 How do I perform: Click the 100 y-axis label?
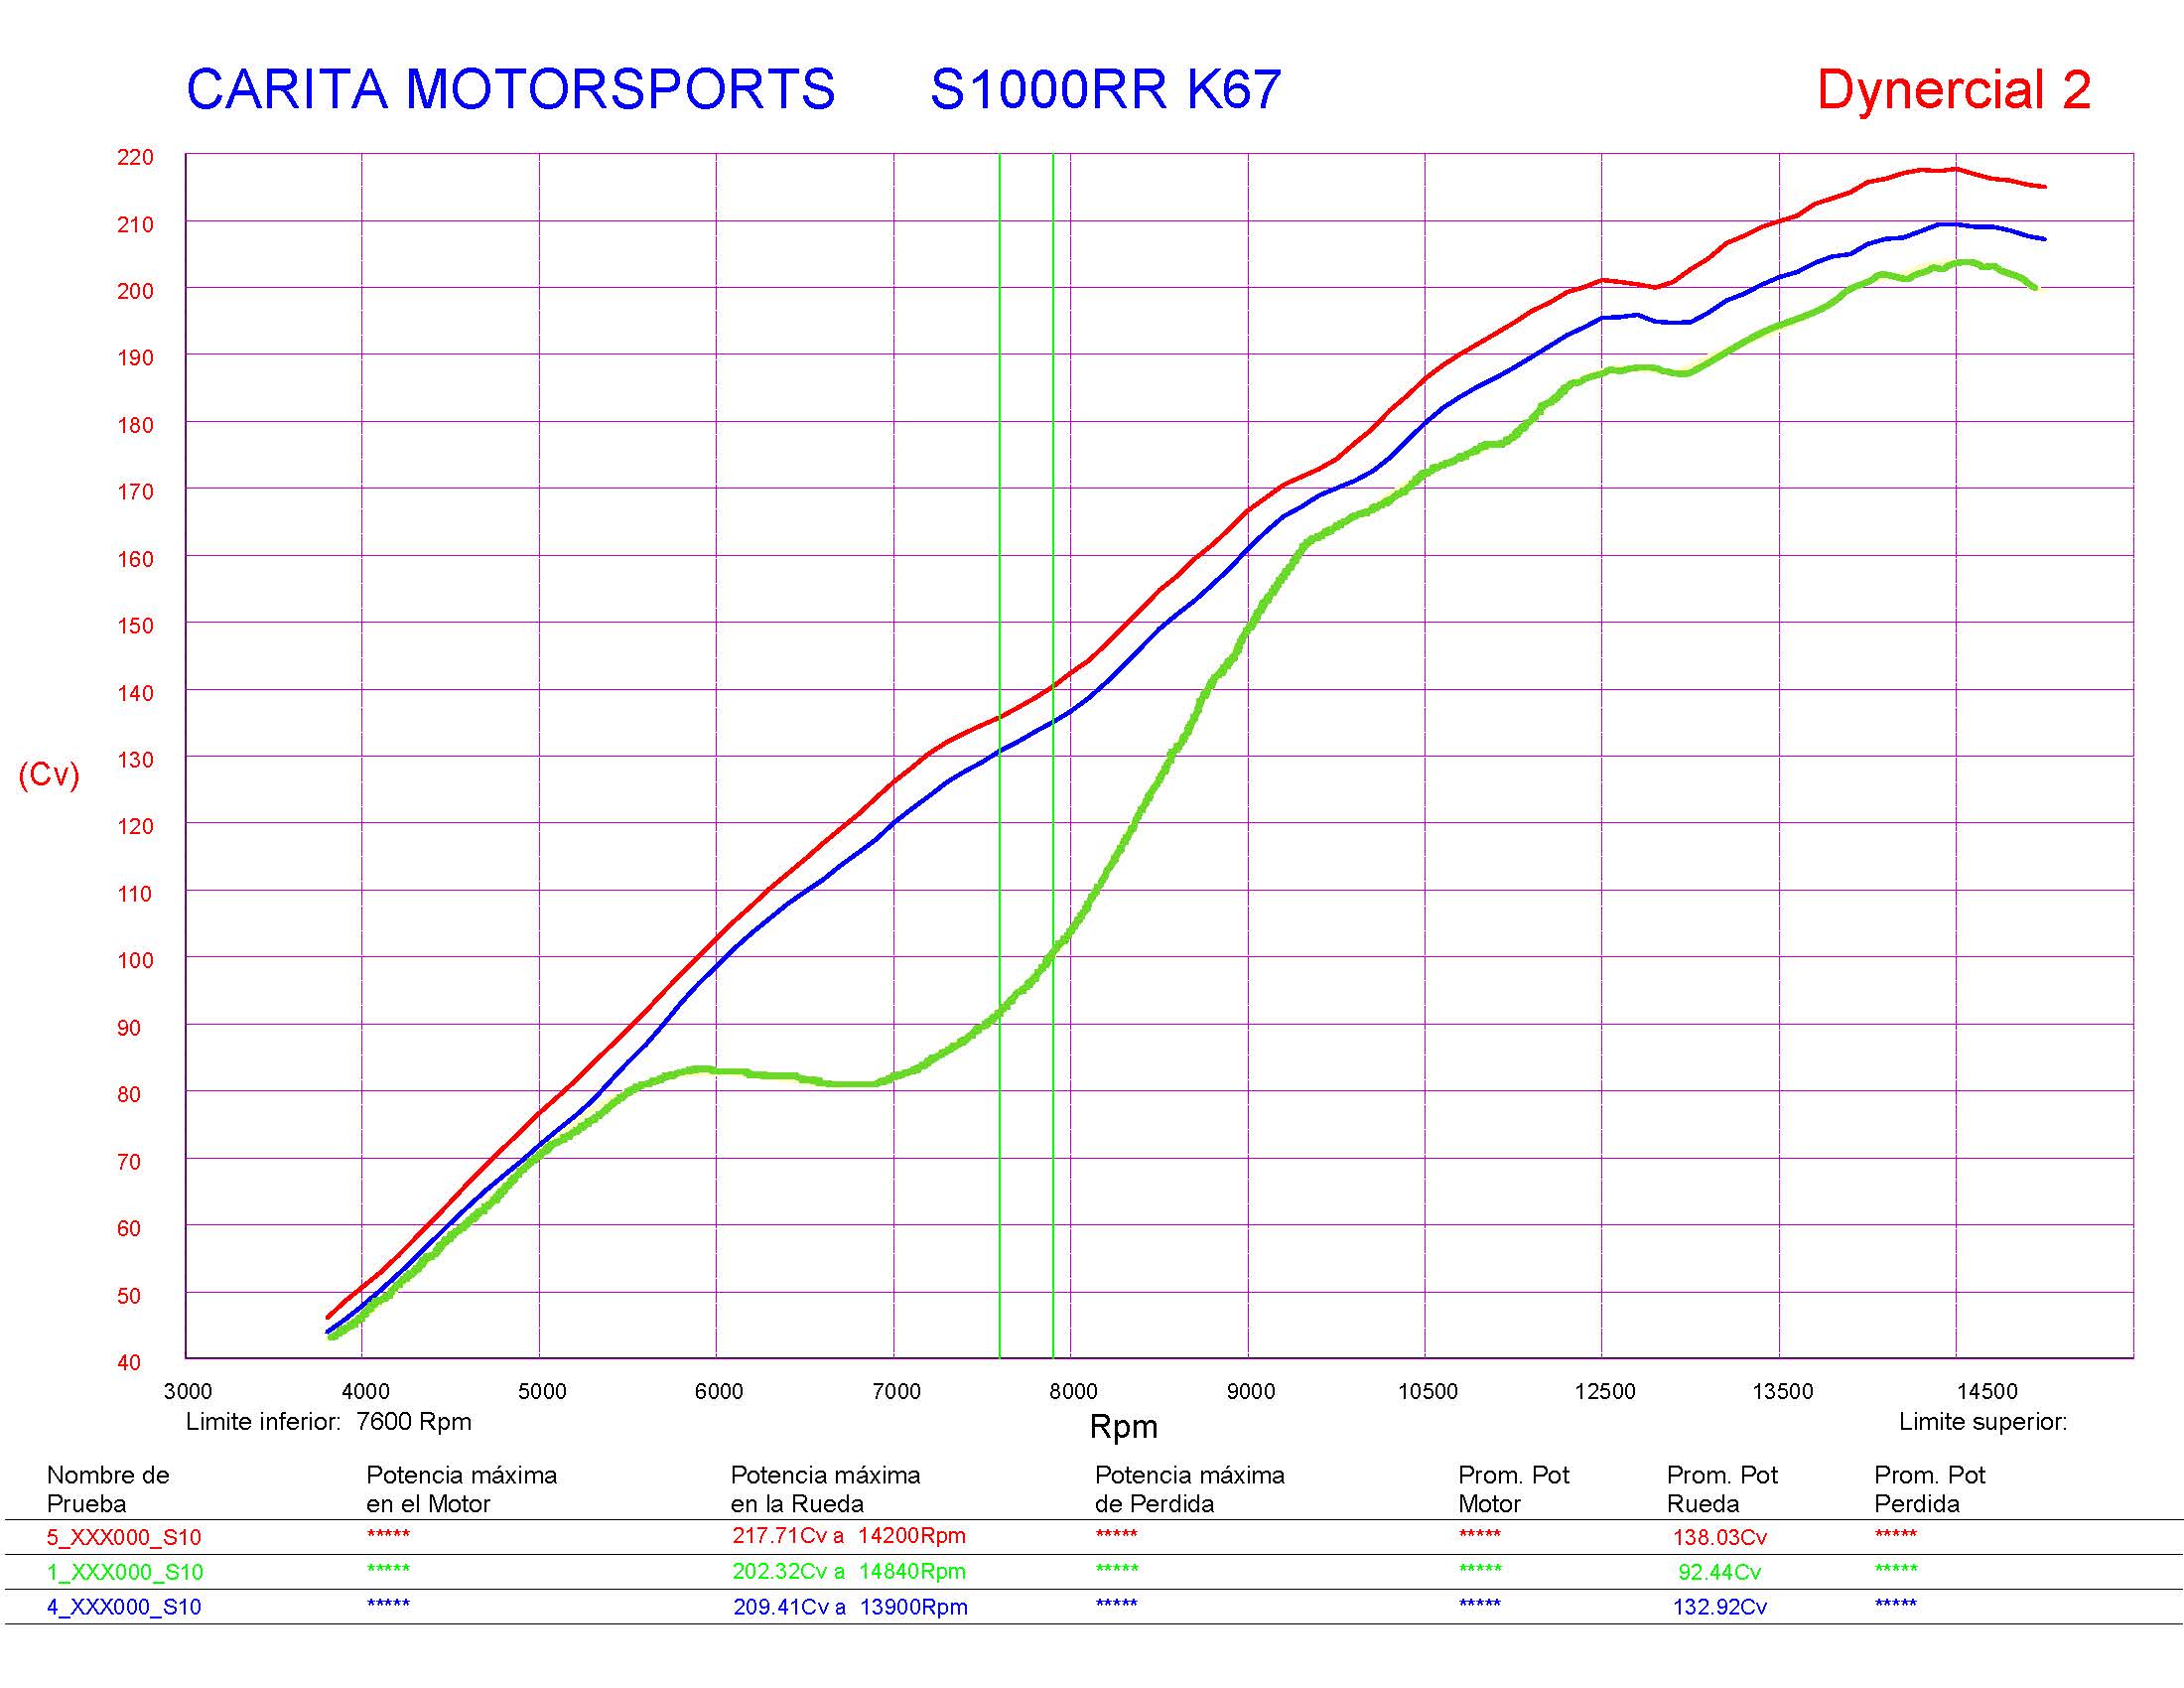(x=135, y=960)
